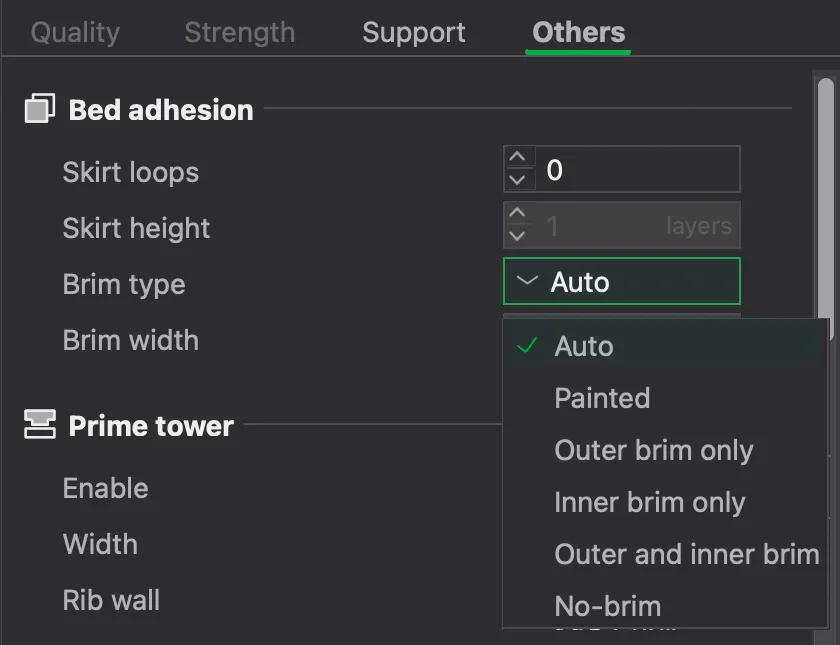The width and height of the screenshot is (840, 645).
Task: Select Outer and inner brim option
Action: click(664, 554)
